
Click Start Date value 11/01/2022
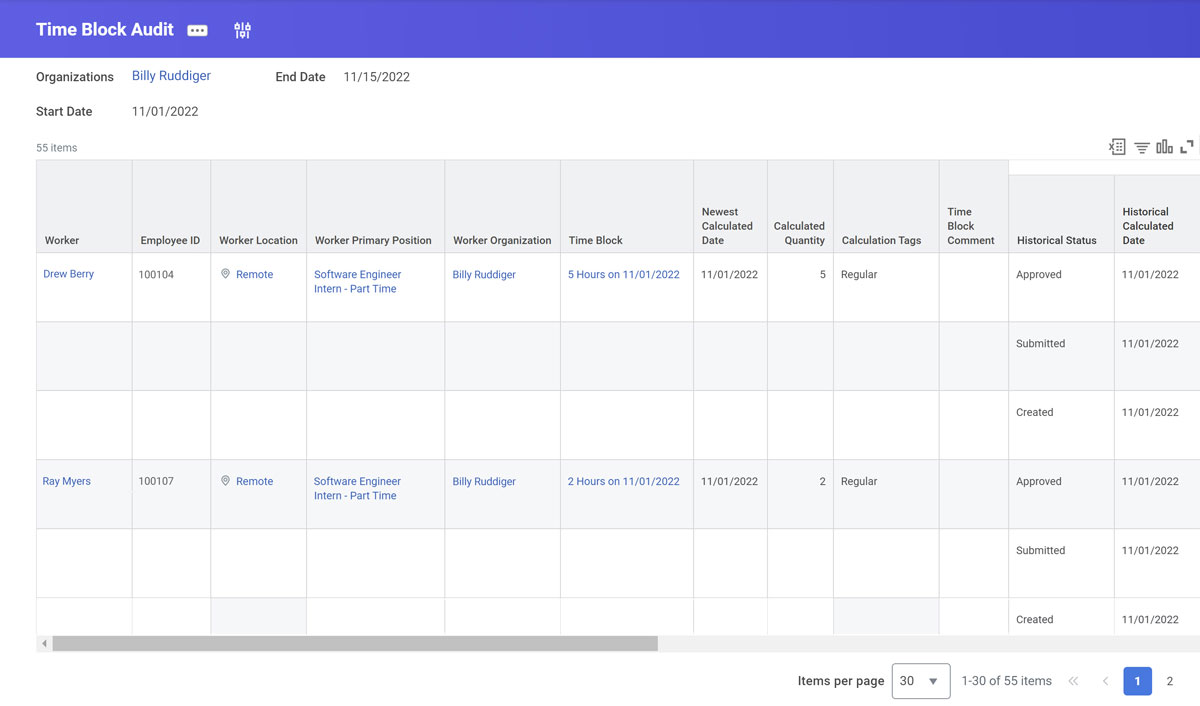[165, 112]
